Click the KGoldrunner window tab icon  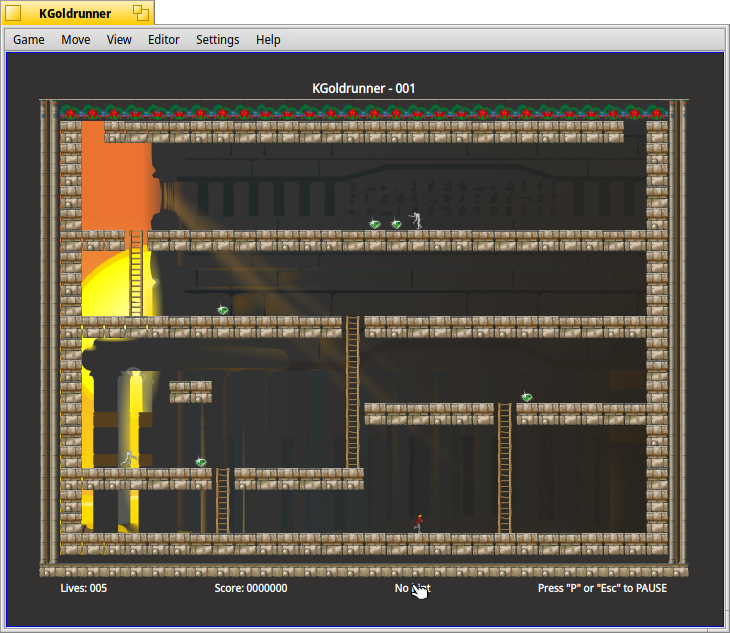(13, 13)
